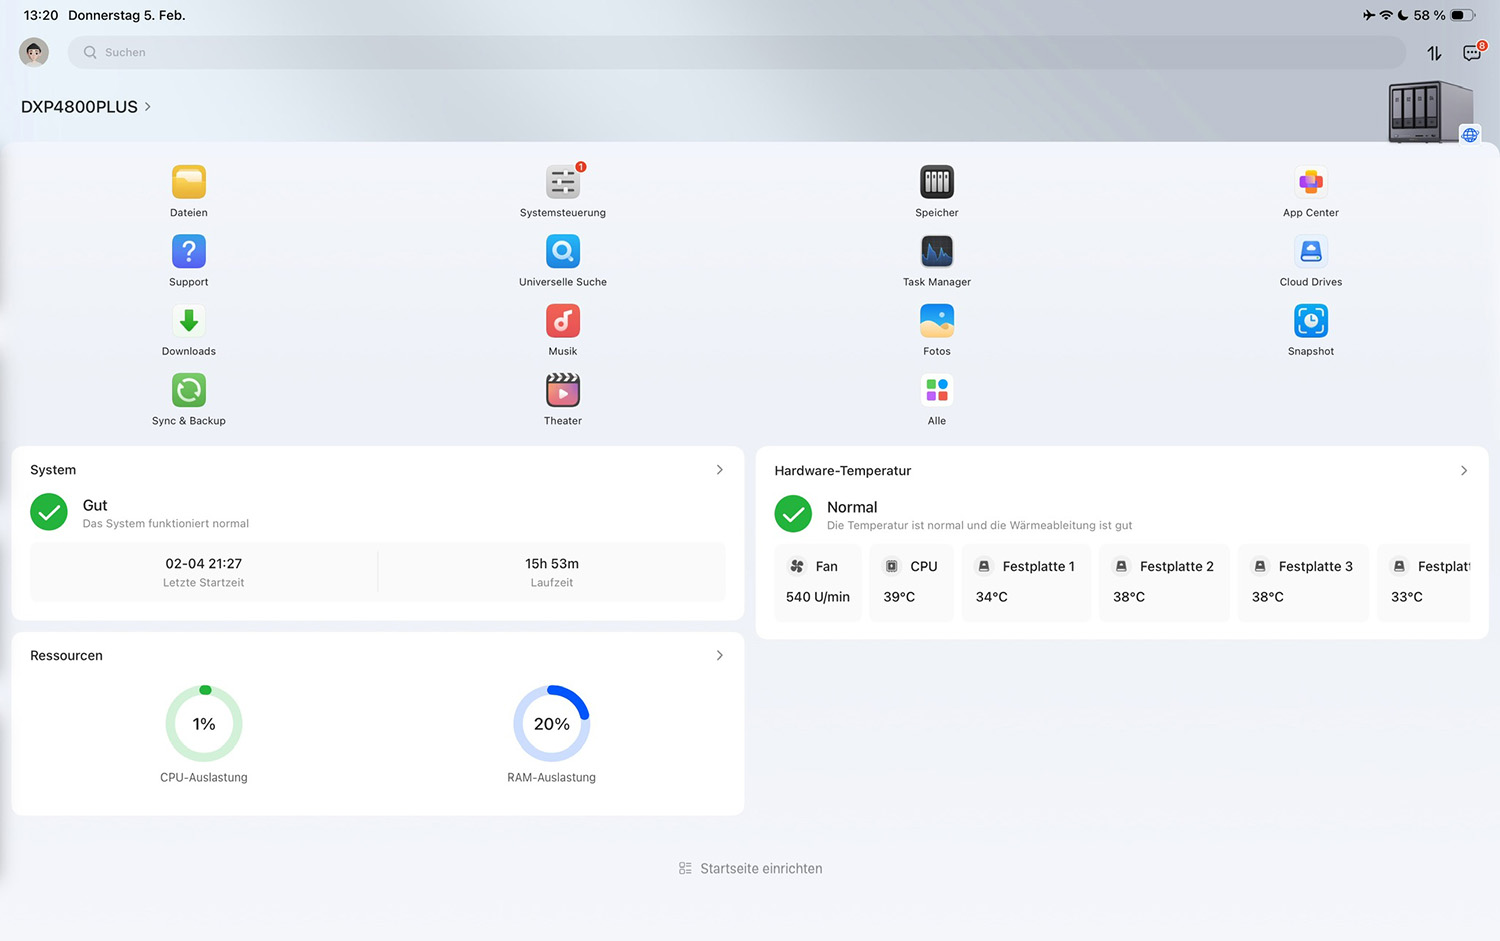
Task: Launch Systemsteuerung control panel
Action: coord(562,183)
